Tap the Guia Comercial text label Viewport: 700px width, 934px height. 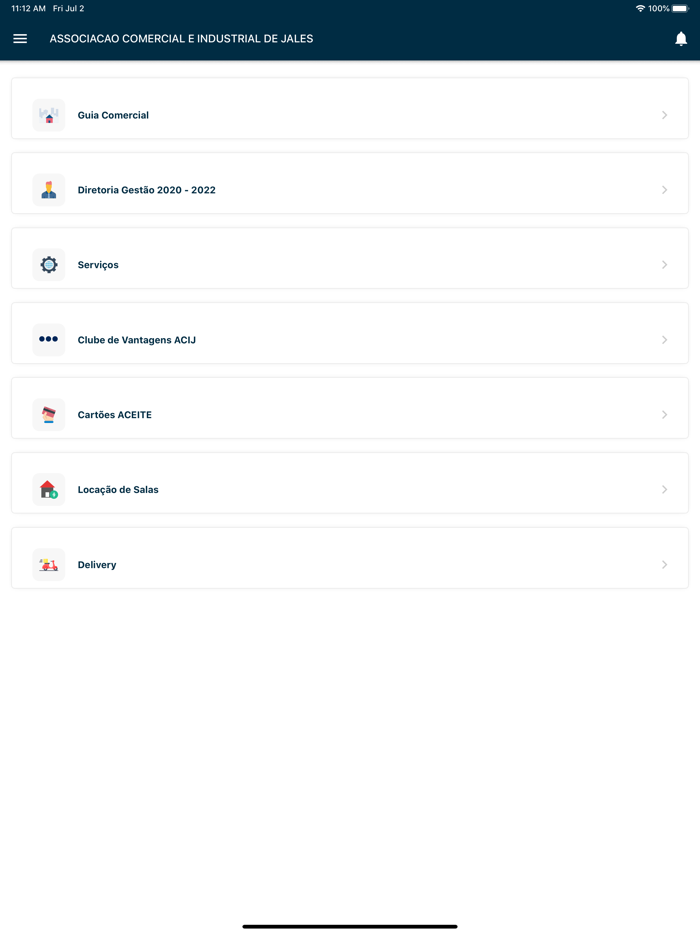tap(113, 115)
